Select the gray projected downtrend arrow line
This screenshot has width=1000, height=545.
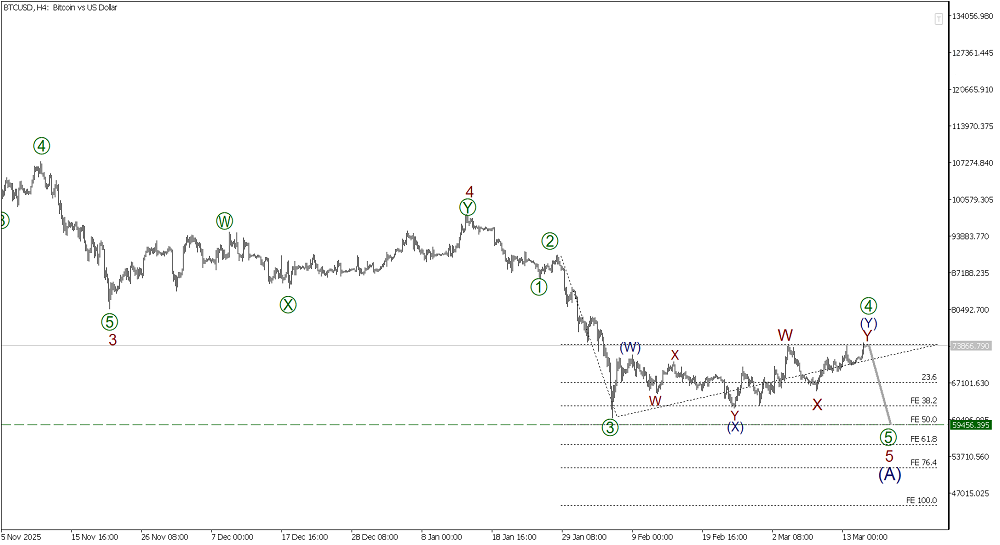pyautogui.click(x=879, y=385)
